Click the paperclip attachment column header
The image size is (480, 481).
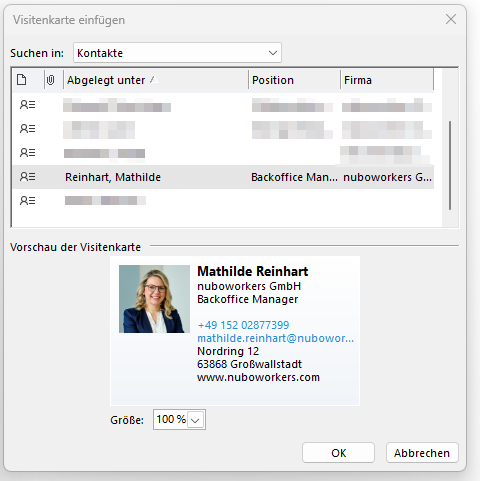(x=50, y=80)
